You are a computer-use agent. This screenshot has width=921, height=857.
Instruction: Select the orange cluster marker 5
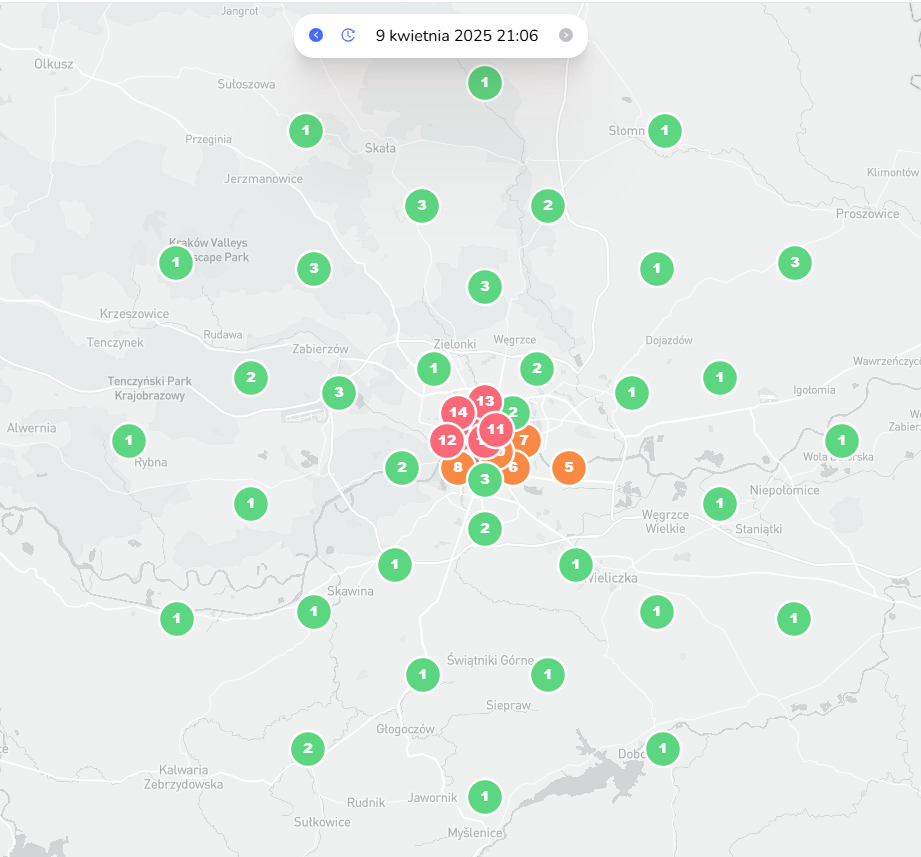click(569, 466)
